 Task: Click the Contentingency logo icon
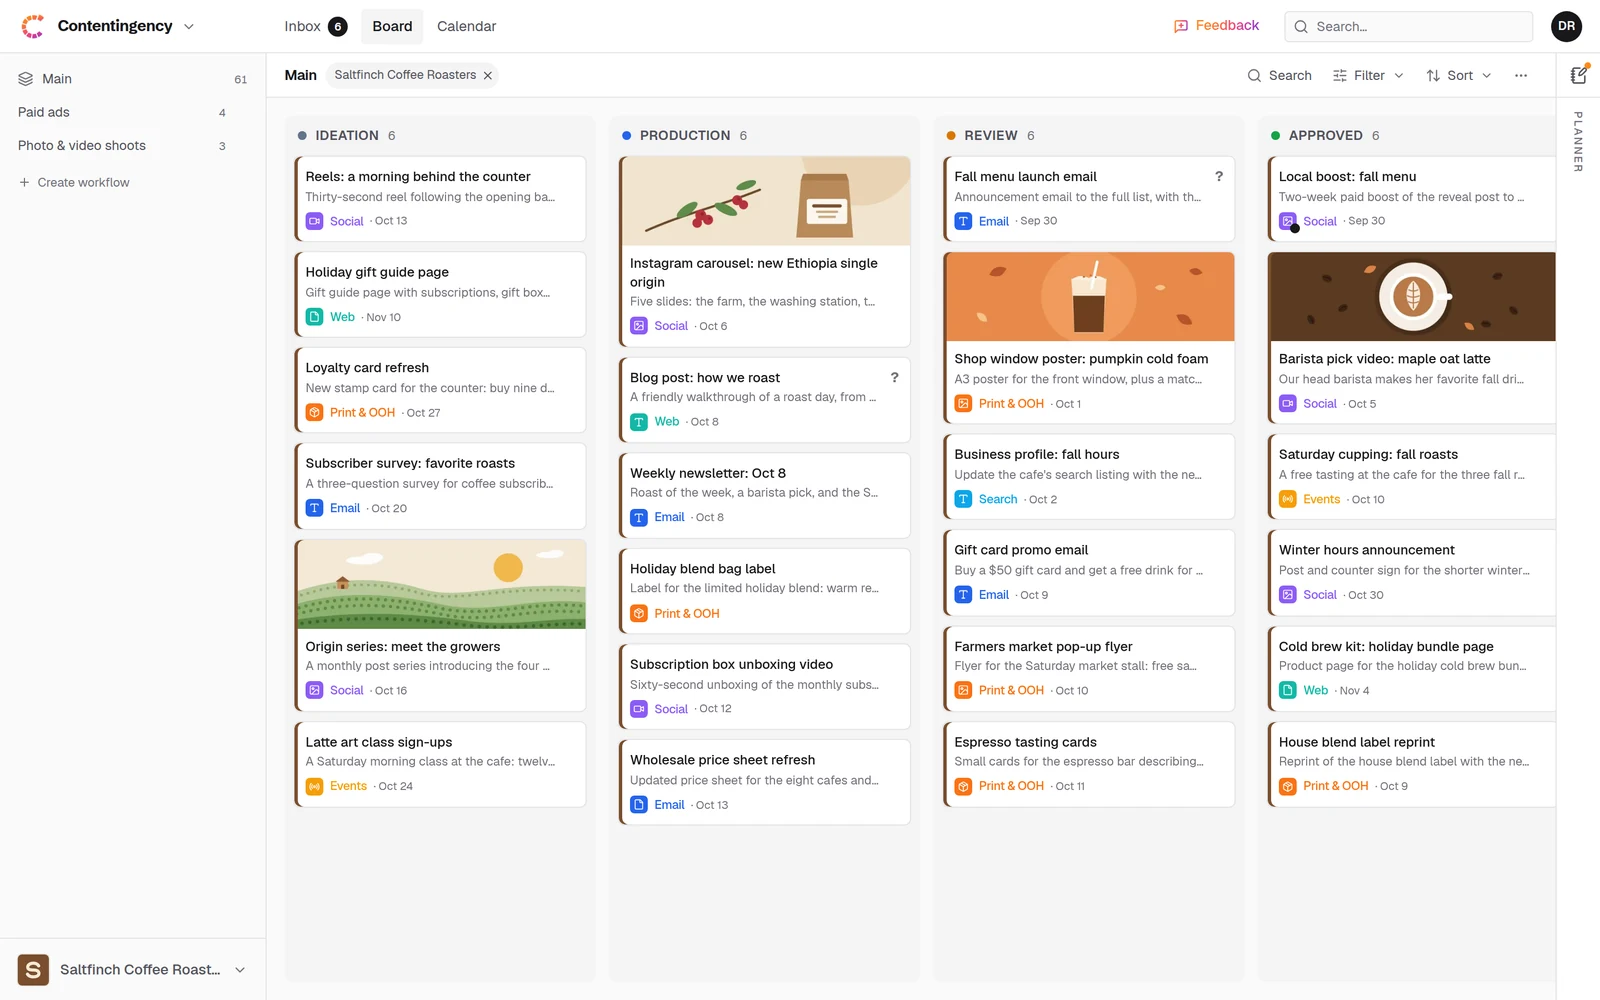point(33,26)
